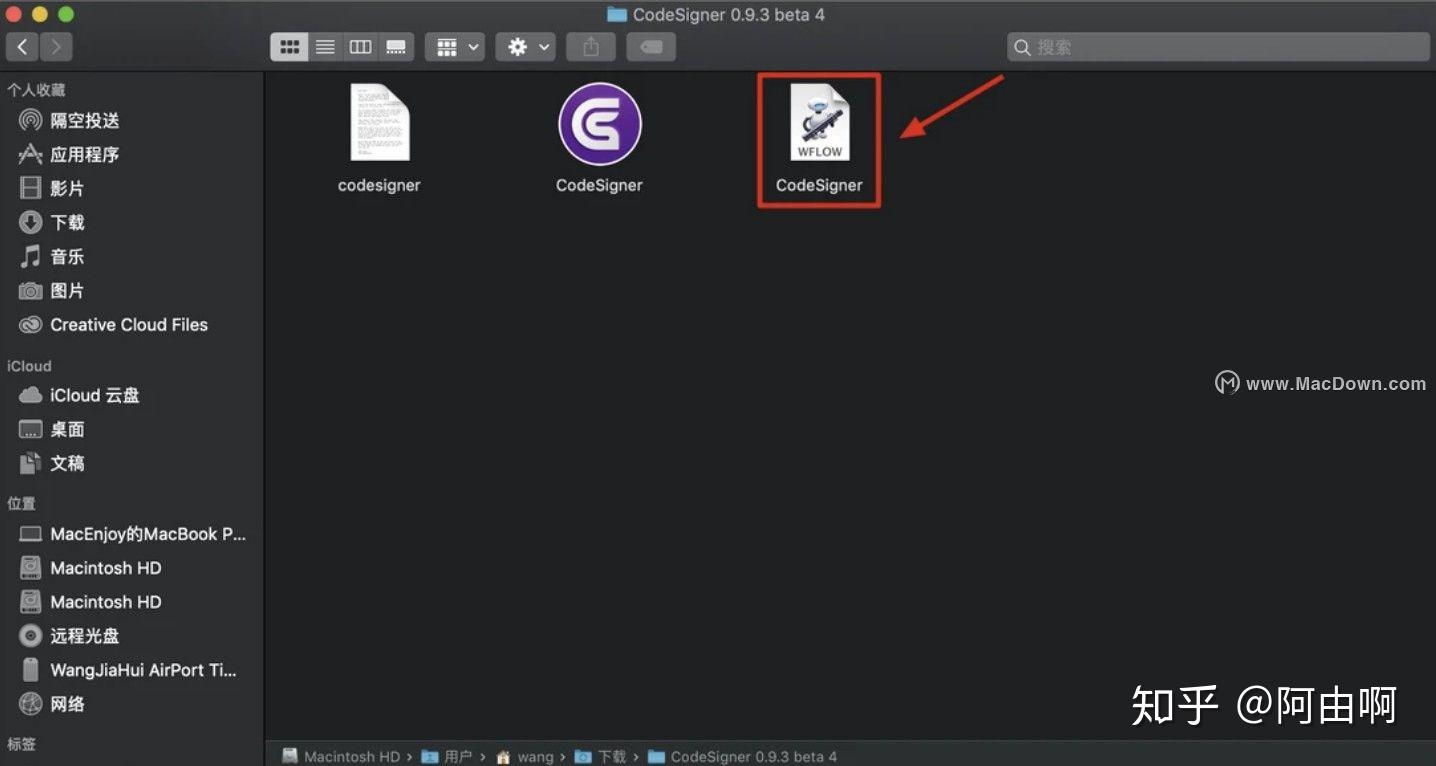
Task: Click the back navigation arrow
Action: (x=22, y=46)
